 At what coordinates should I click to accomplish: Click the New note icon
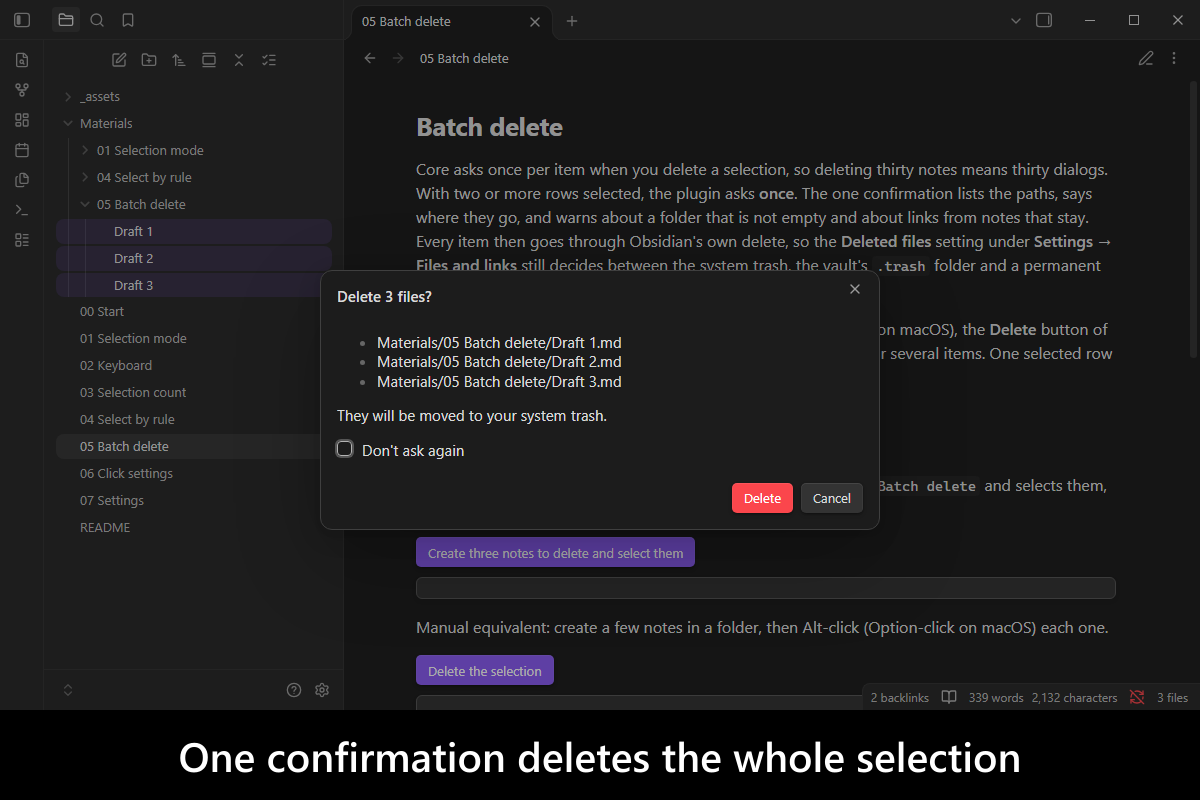[119, 60]
